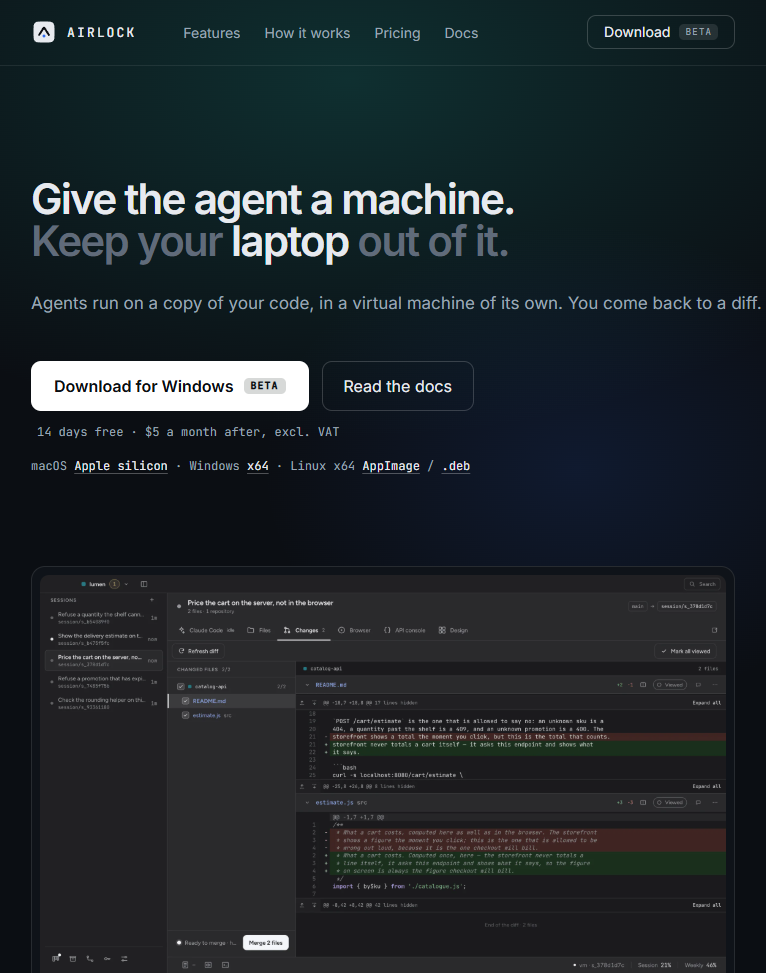Click side-by-side view icon for estimate.js

tap(643, 802)
